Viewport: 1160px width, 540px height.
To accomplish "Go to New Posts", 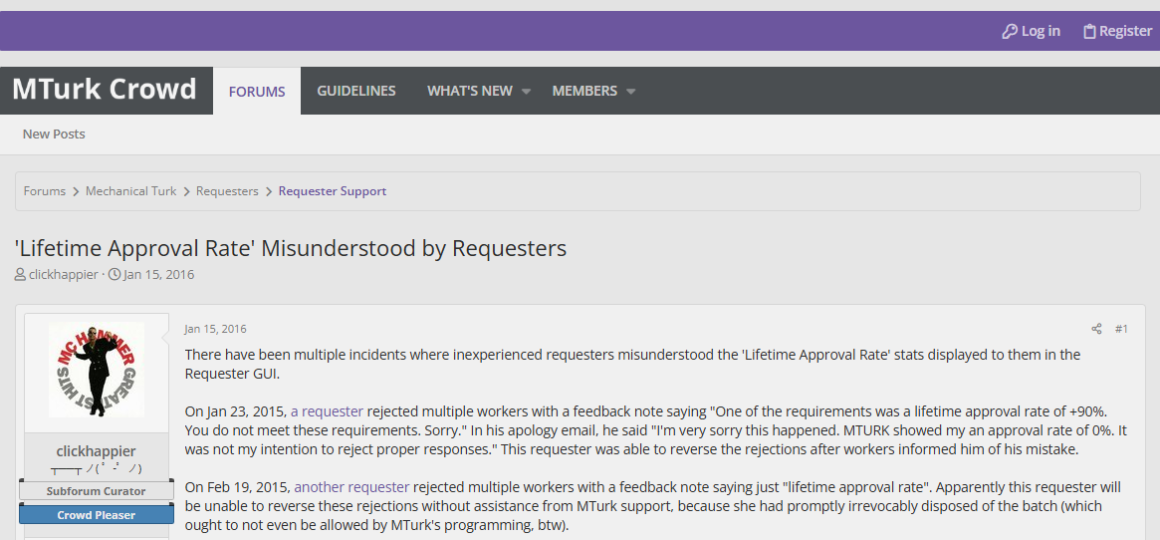I will pos(54,134).
